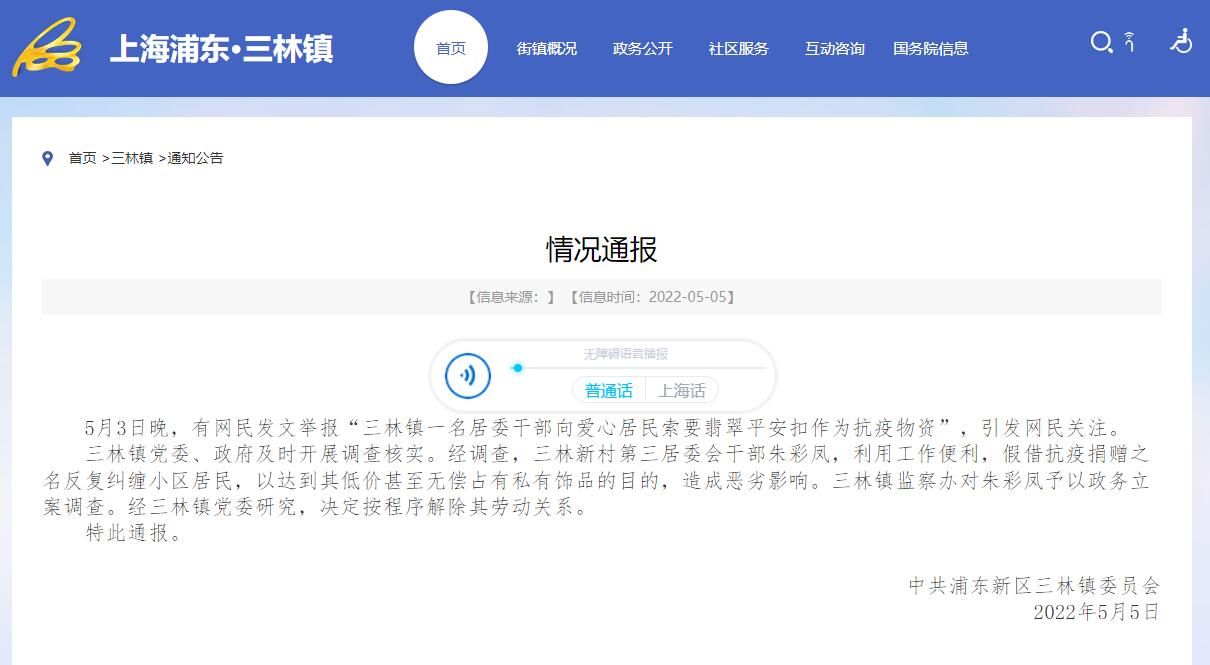Click 三林镇 breadcrumb link
The width and height of the screenshot is (1210, 665).
pos(132,158)
